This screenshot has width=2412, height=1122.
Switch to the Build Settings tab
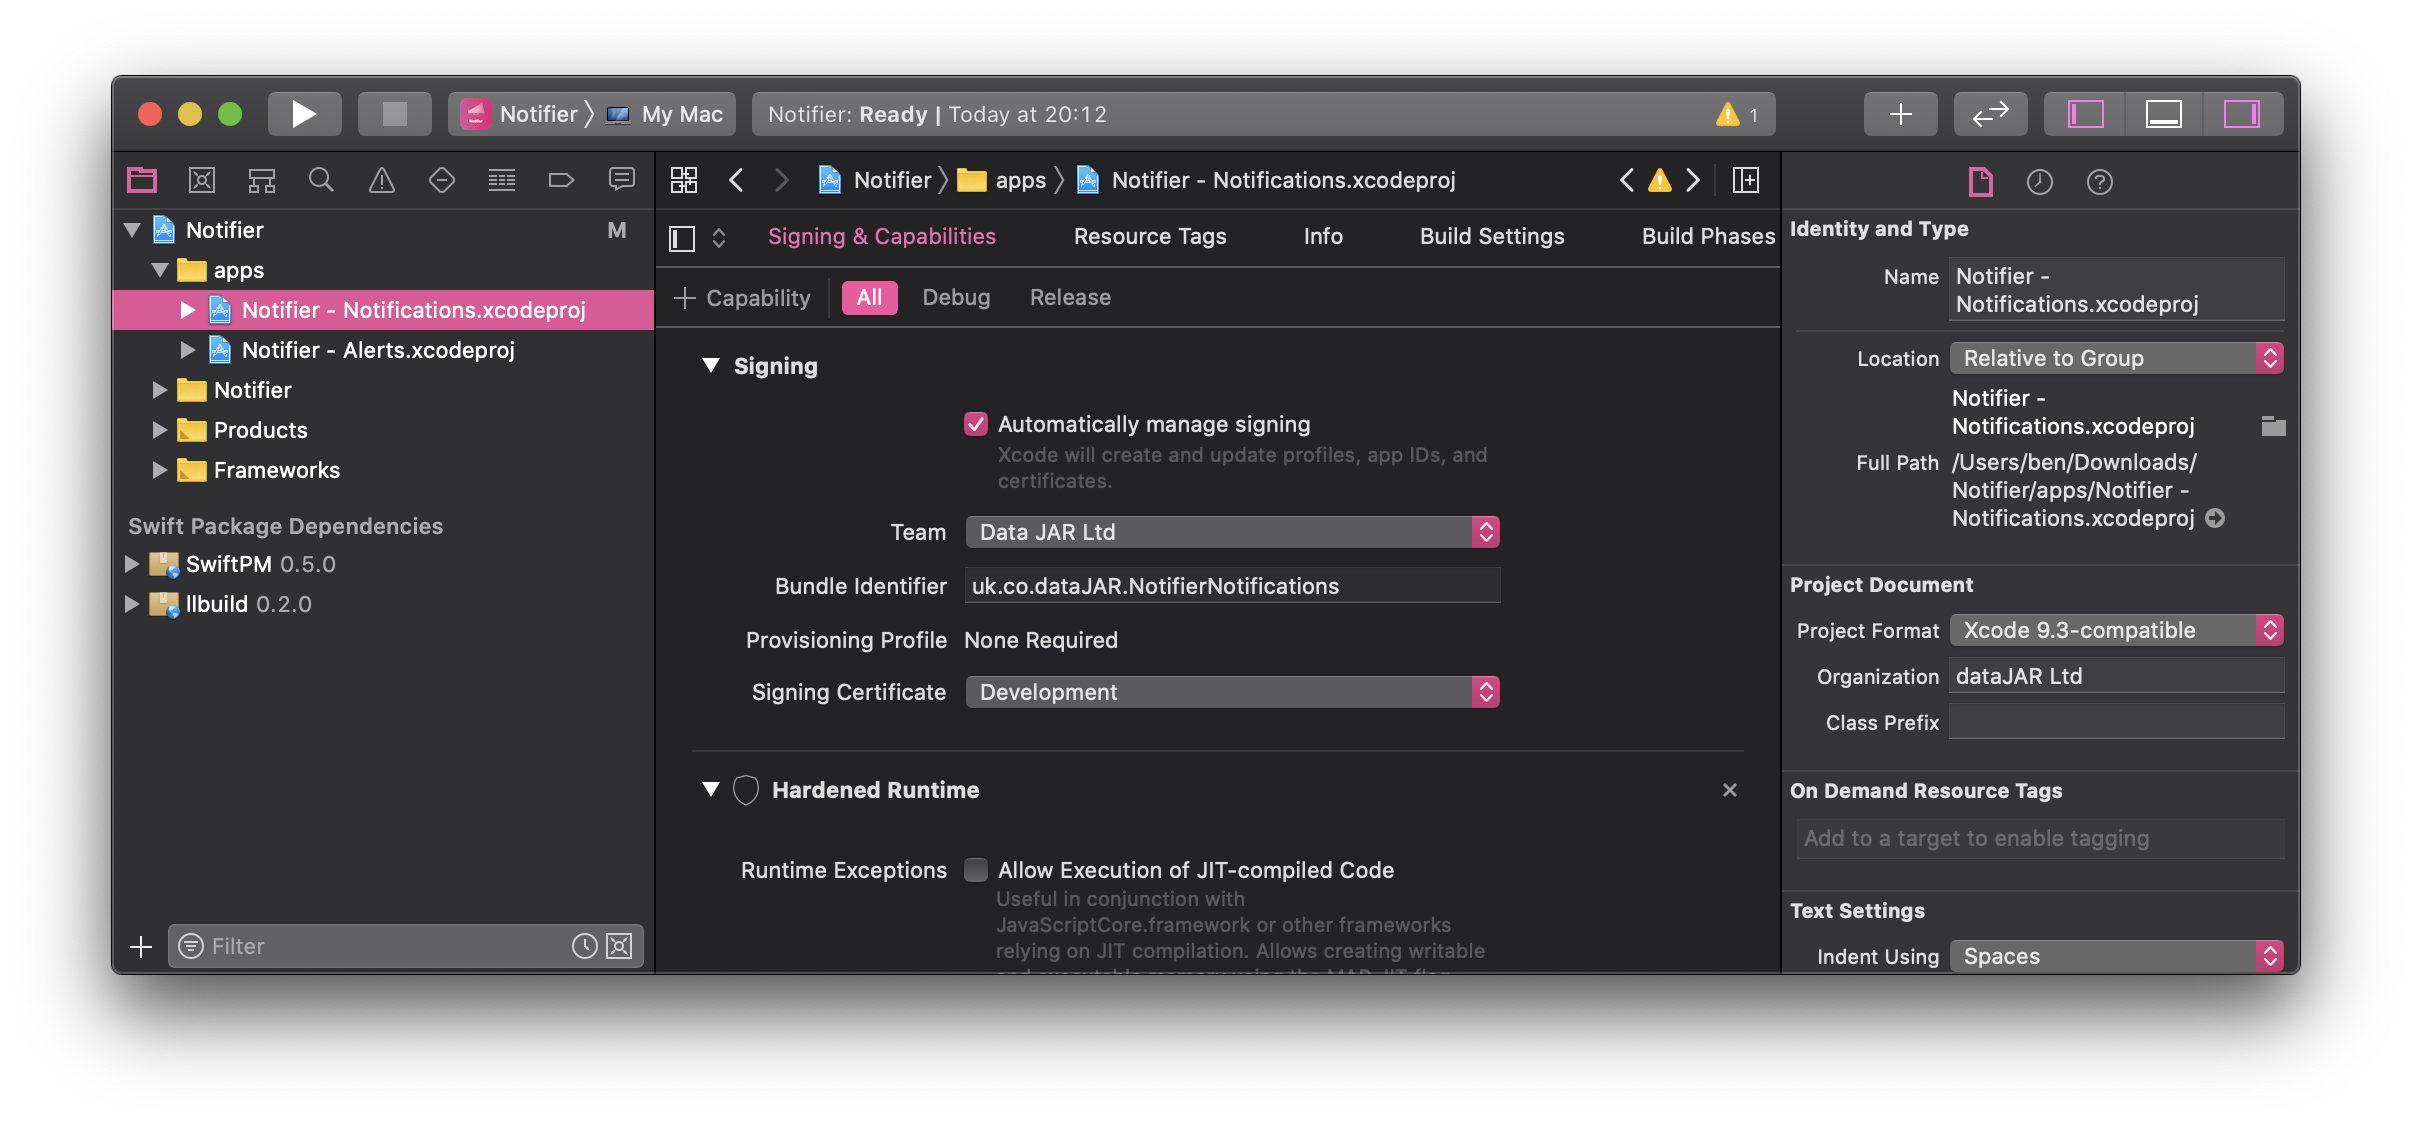click(x=1492, y=236)
